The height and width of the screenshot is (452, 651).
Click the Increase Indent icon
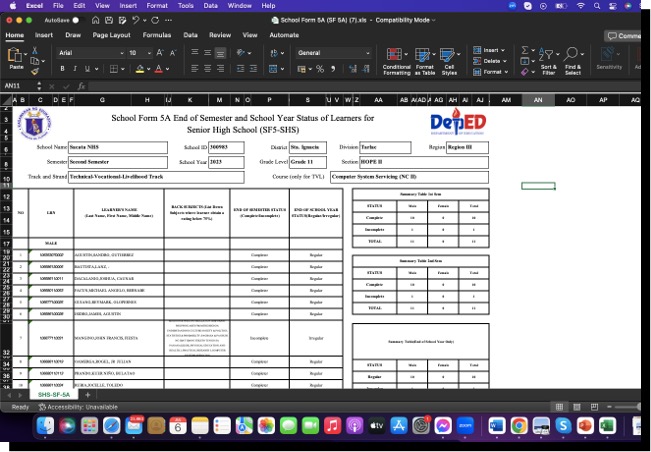[x=253, y=68]
